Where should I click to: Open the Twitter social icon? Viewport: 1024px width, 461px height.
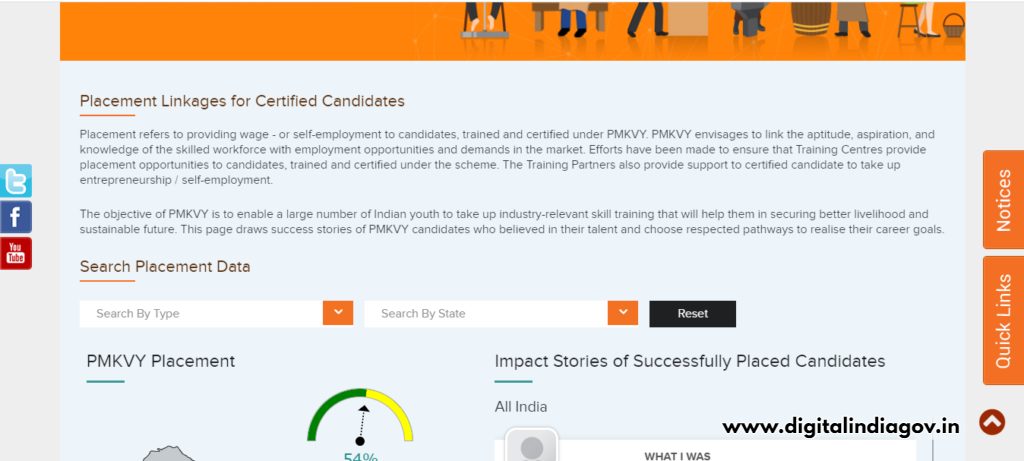[16, 181]
